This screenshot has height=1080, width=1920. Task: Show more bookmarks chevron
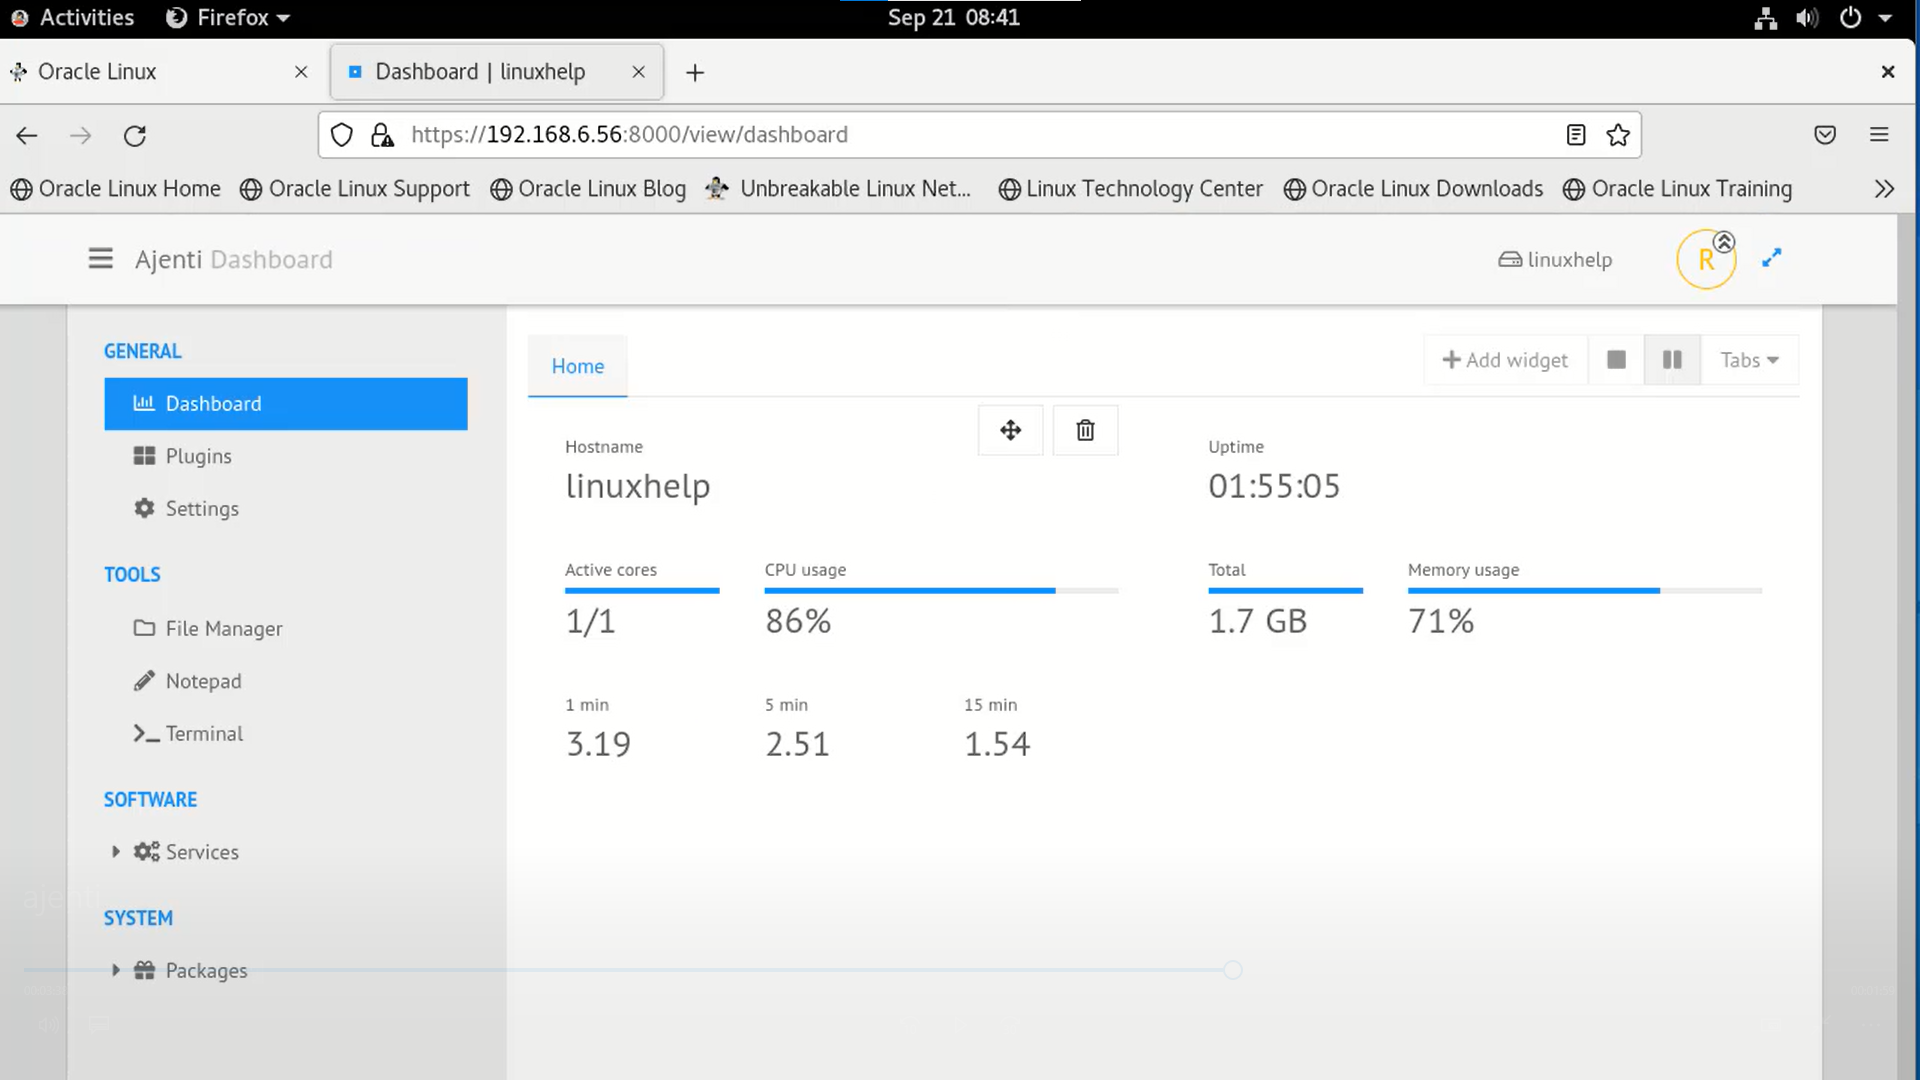tap(1884, 189)
